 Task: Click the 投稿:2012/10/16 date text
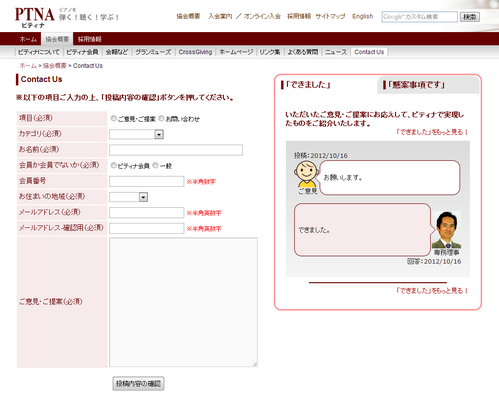321,156
